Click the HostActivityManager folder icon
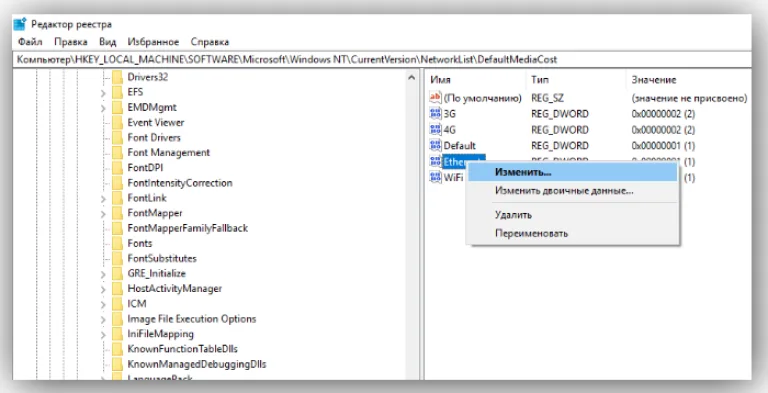The image size is (768, 393). (x=117, y=289)
